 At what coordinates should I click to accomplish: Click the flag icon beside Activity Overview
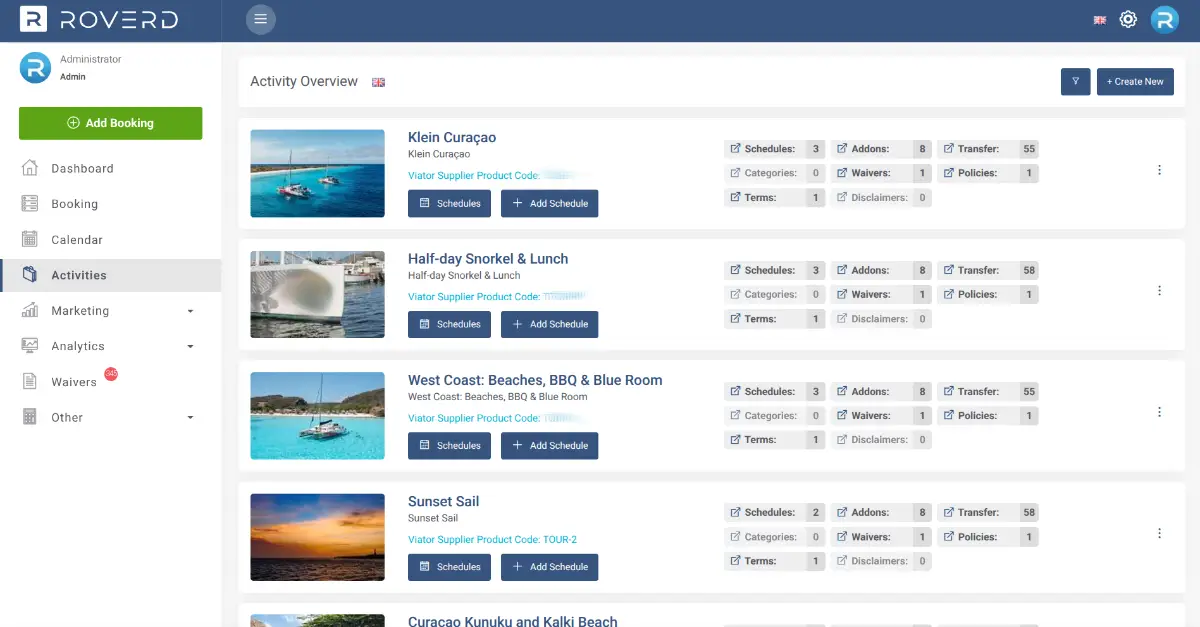pos(378,82)
